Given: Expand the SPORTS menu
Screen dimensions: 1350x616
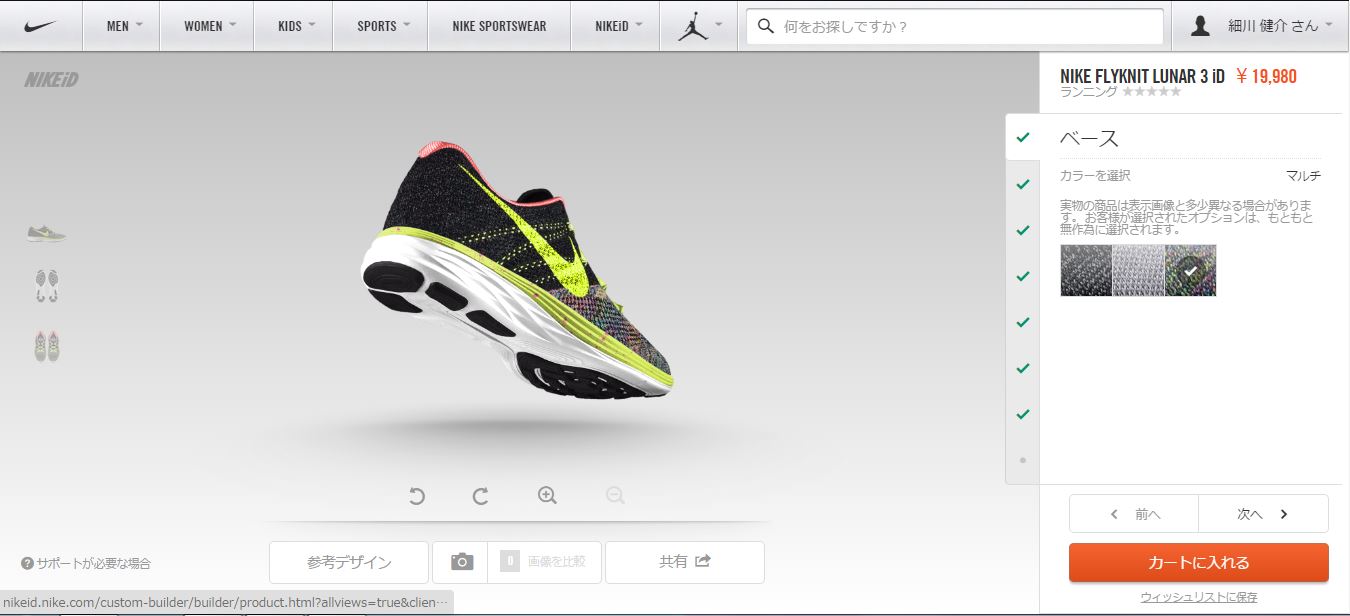Looking at the screenshot, I should point(383,26).
